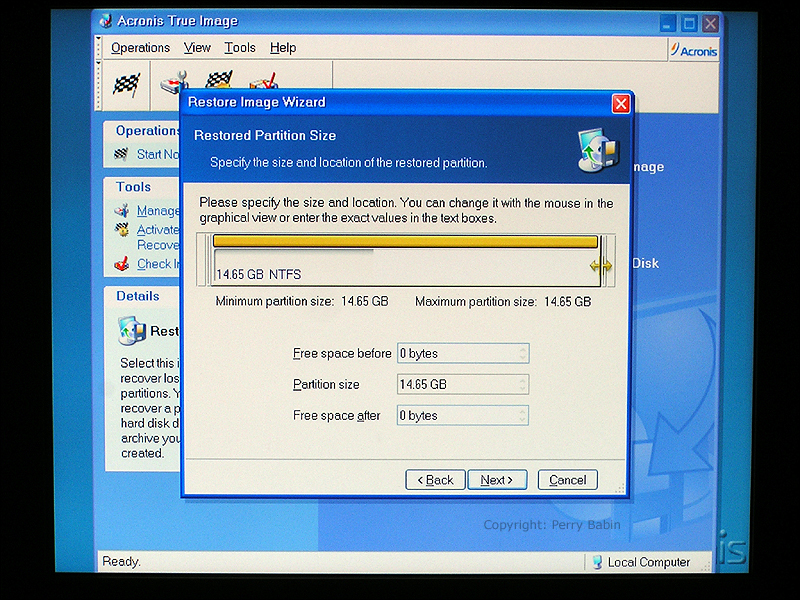Decrease the Partition size value
The image size is (800, 600).
click(x=522, y=388)
